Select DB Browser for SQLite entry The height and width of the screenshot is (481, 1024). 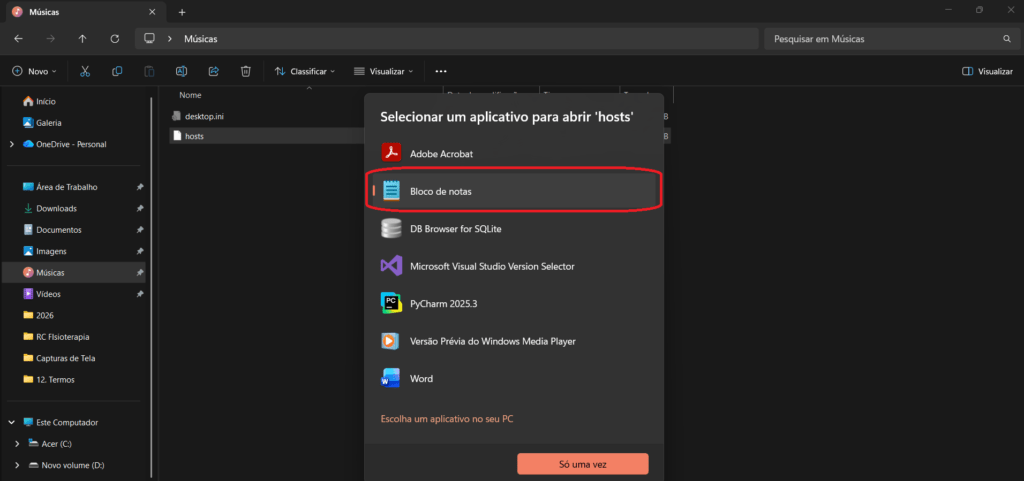[x=513, y=229]
